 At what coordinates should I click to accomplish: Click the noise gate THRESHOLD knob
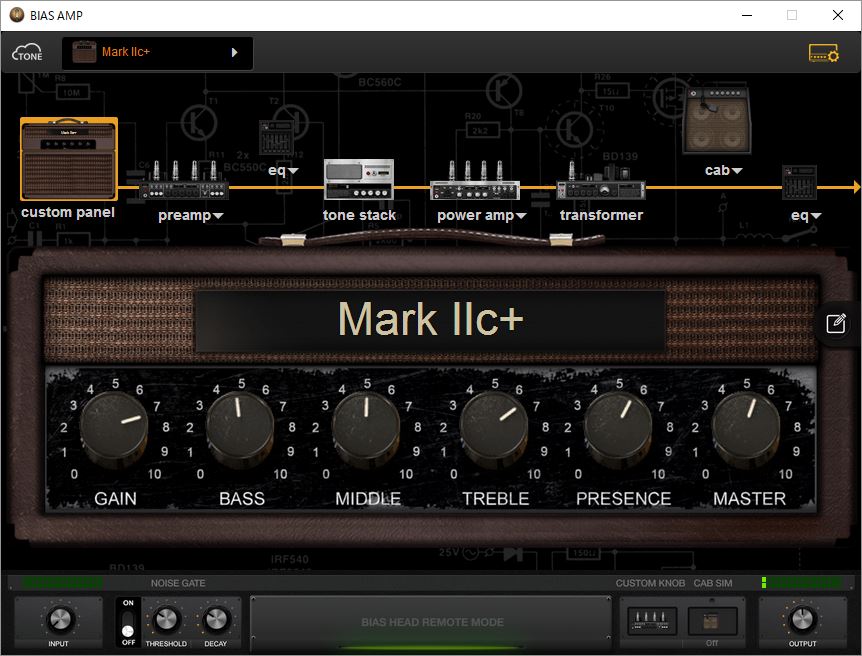coord(165,620)
